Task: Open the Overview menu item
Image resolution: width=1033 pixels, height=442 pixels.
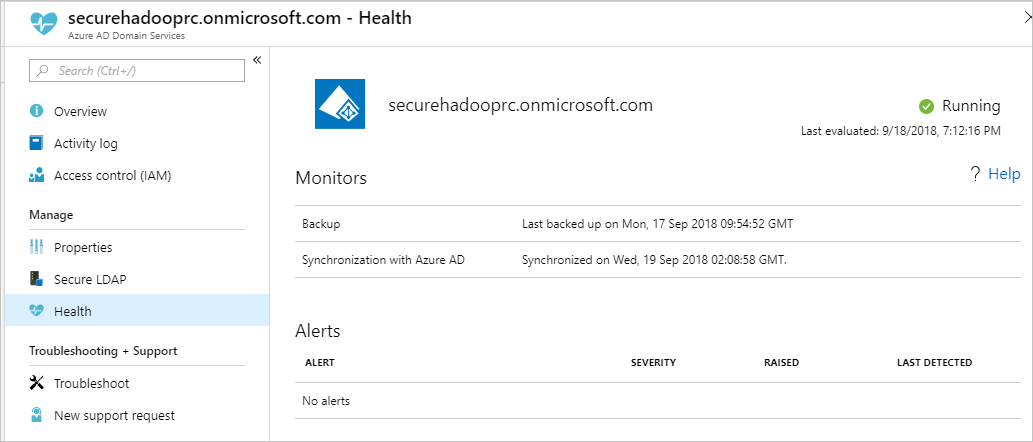Action: coord(80,111)
